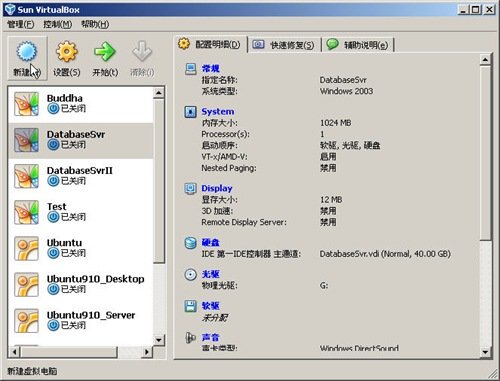Click the General (常规) section icon
This screenshot has height=381, width=500.
point(190,69)
